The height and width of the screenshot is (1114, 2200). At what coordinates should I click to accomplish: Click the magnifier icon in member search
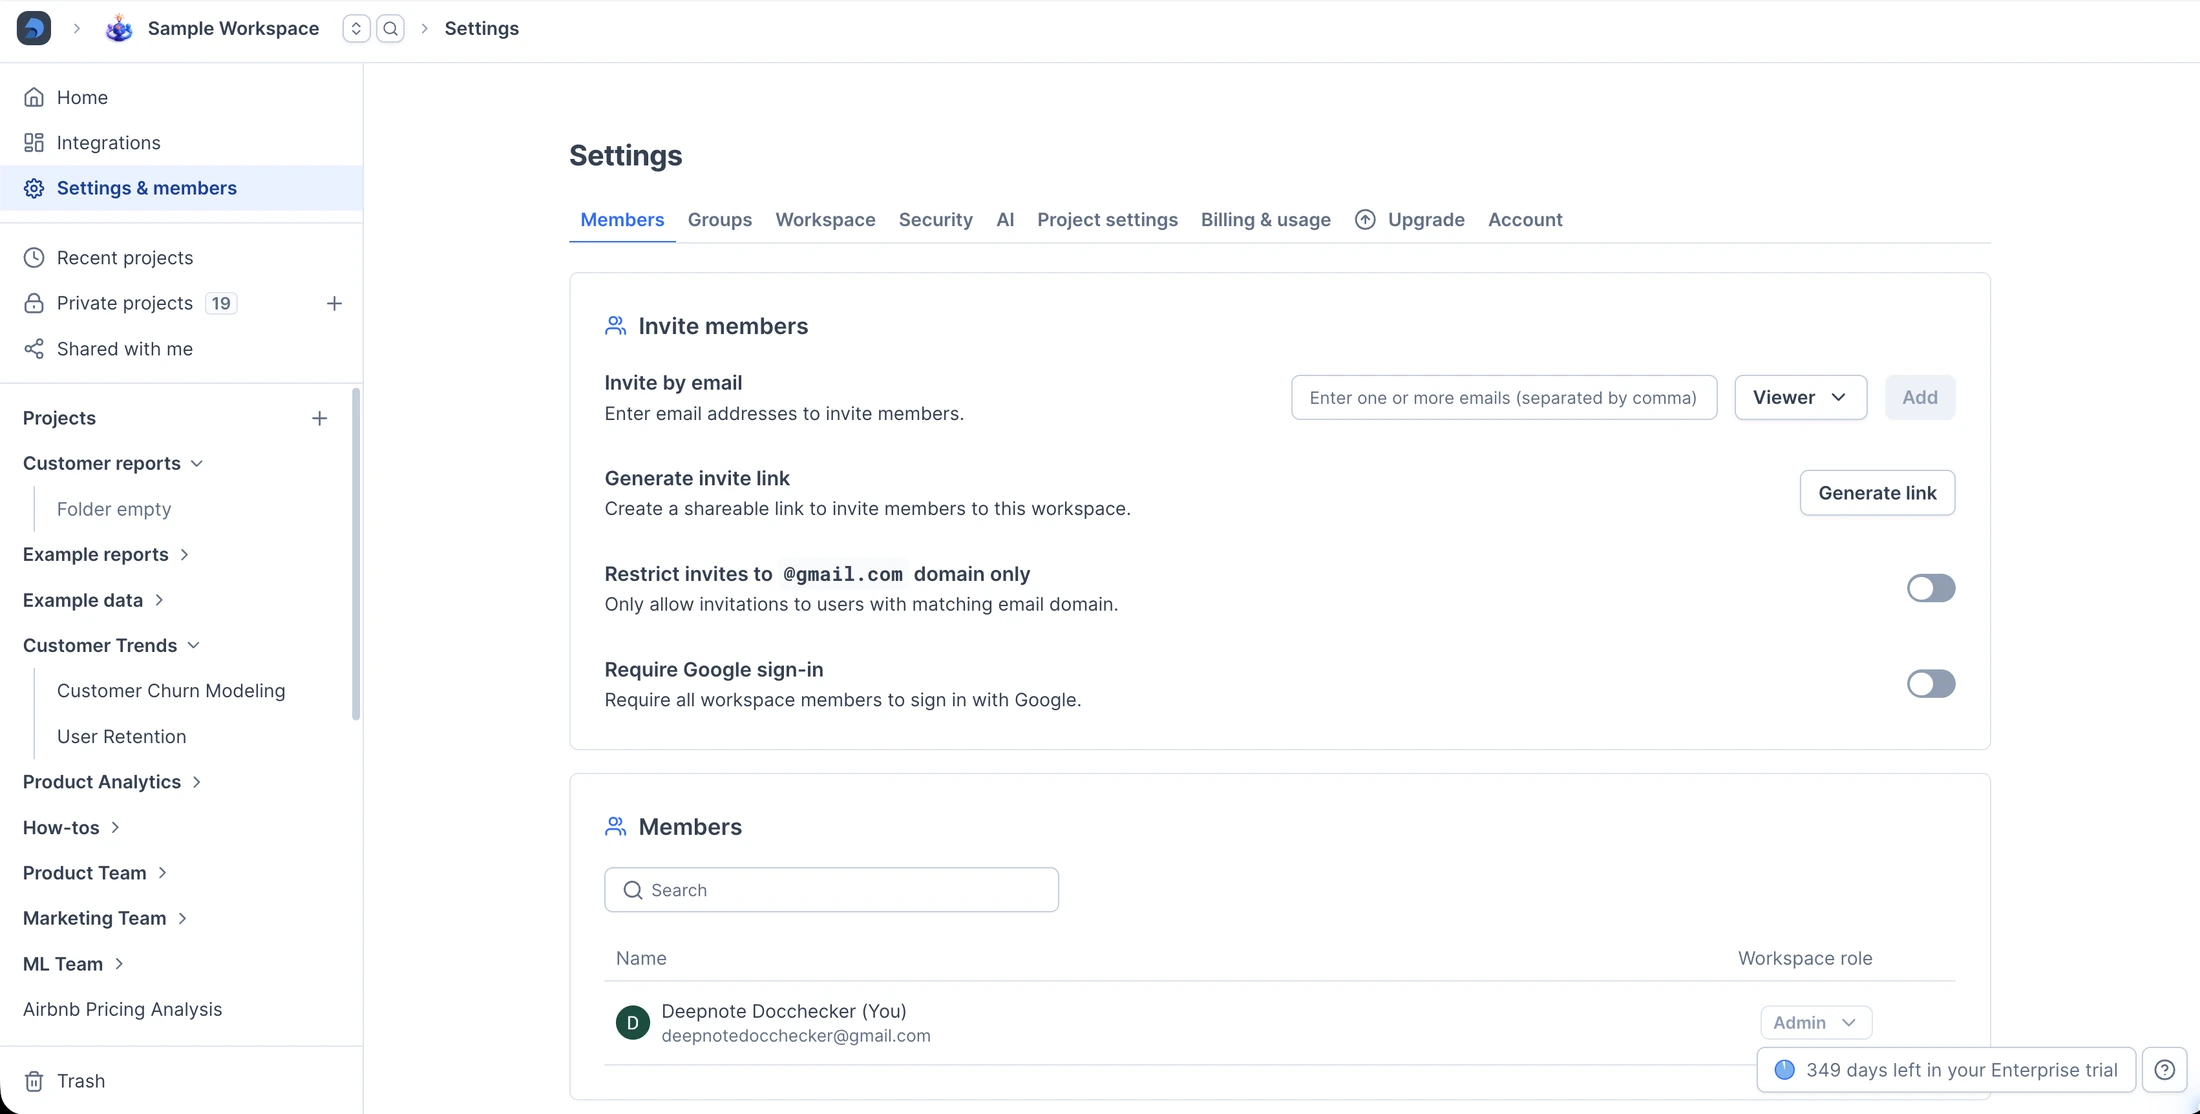coord(633,890)
